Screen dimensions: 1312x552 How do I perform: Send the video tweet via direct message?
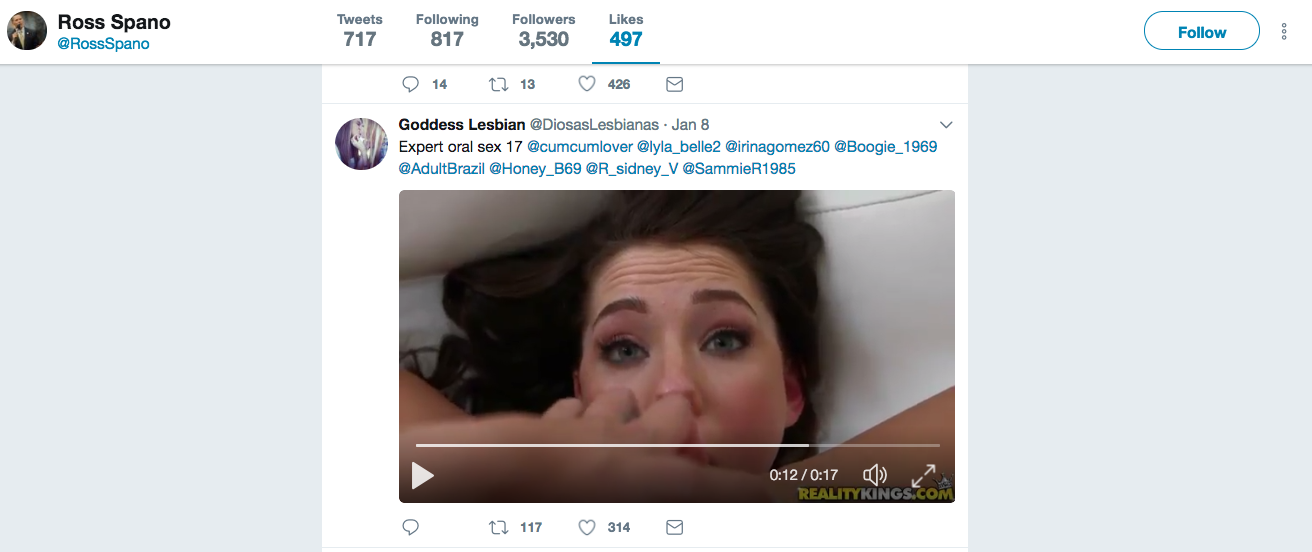coord(675,527)
